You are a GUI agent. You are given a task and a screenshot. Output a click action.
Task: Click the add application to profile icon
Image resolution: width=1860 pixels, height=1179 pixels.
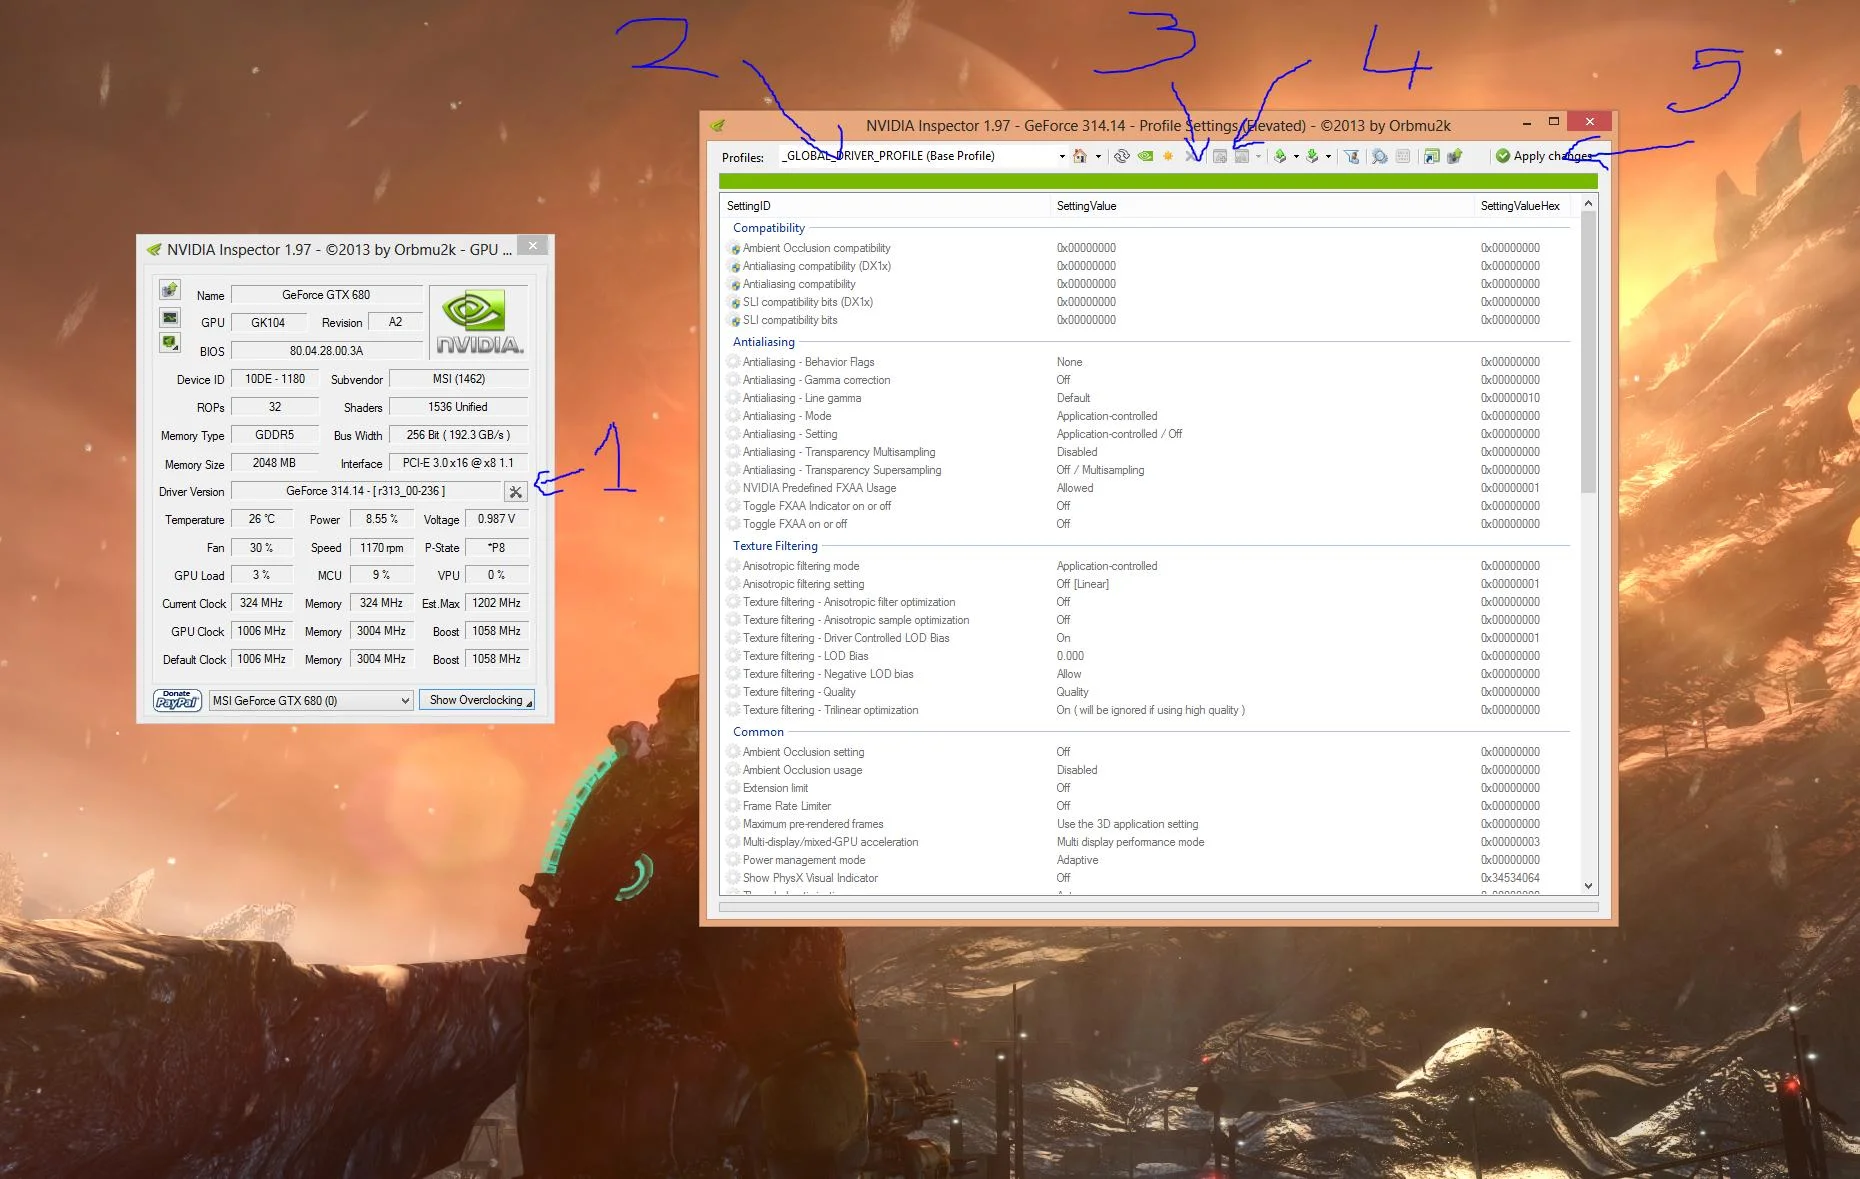[x=1220, y=156]
